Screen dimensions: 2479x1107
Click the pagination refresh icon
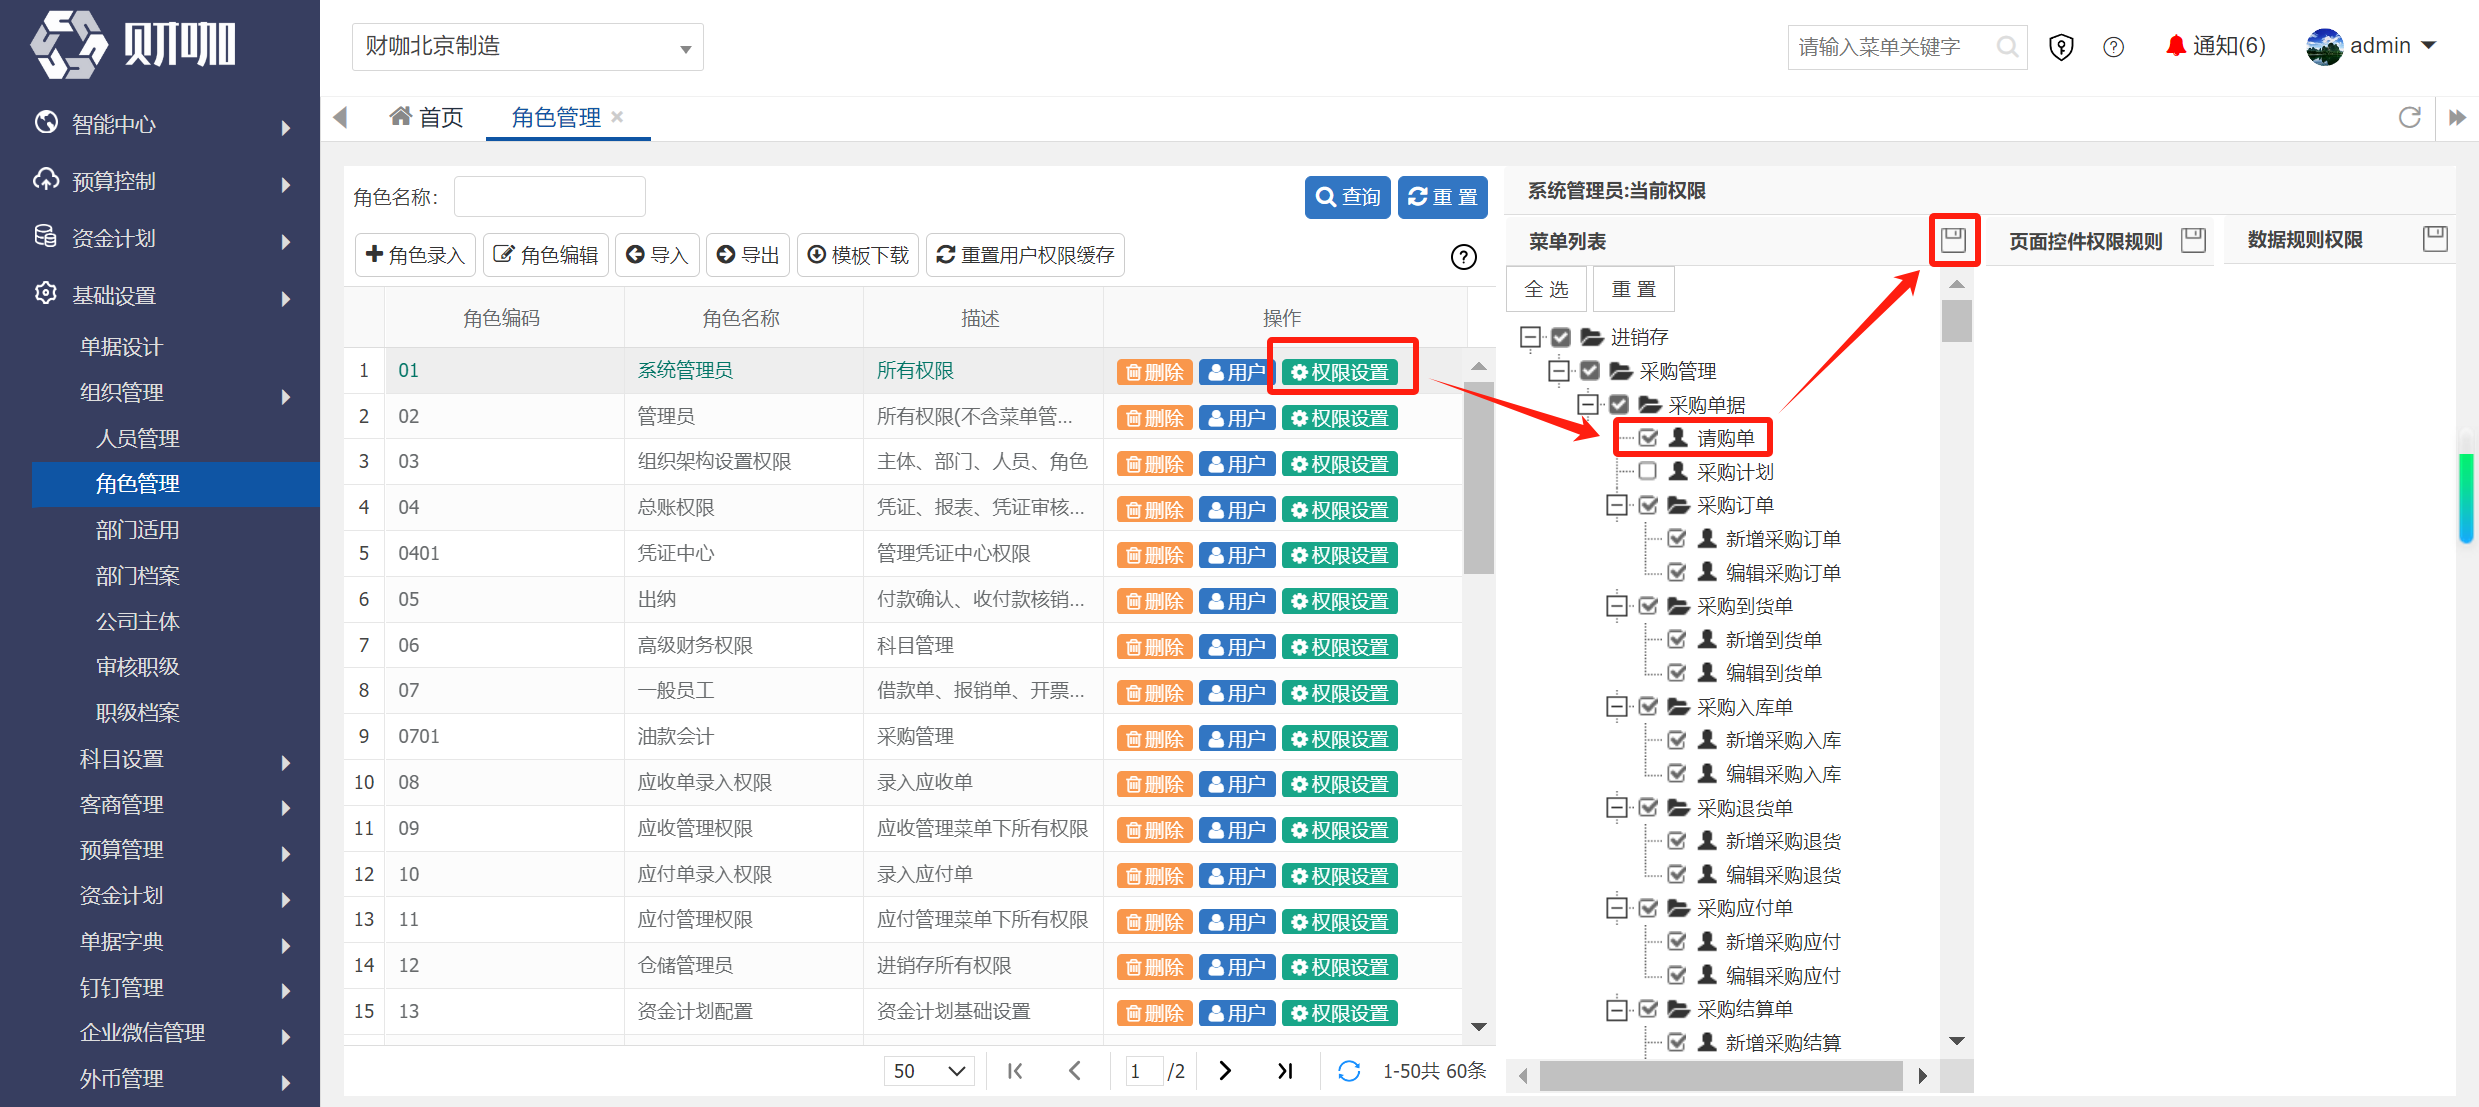click(x=1348, y=1071)
